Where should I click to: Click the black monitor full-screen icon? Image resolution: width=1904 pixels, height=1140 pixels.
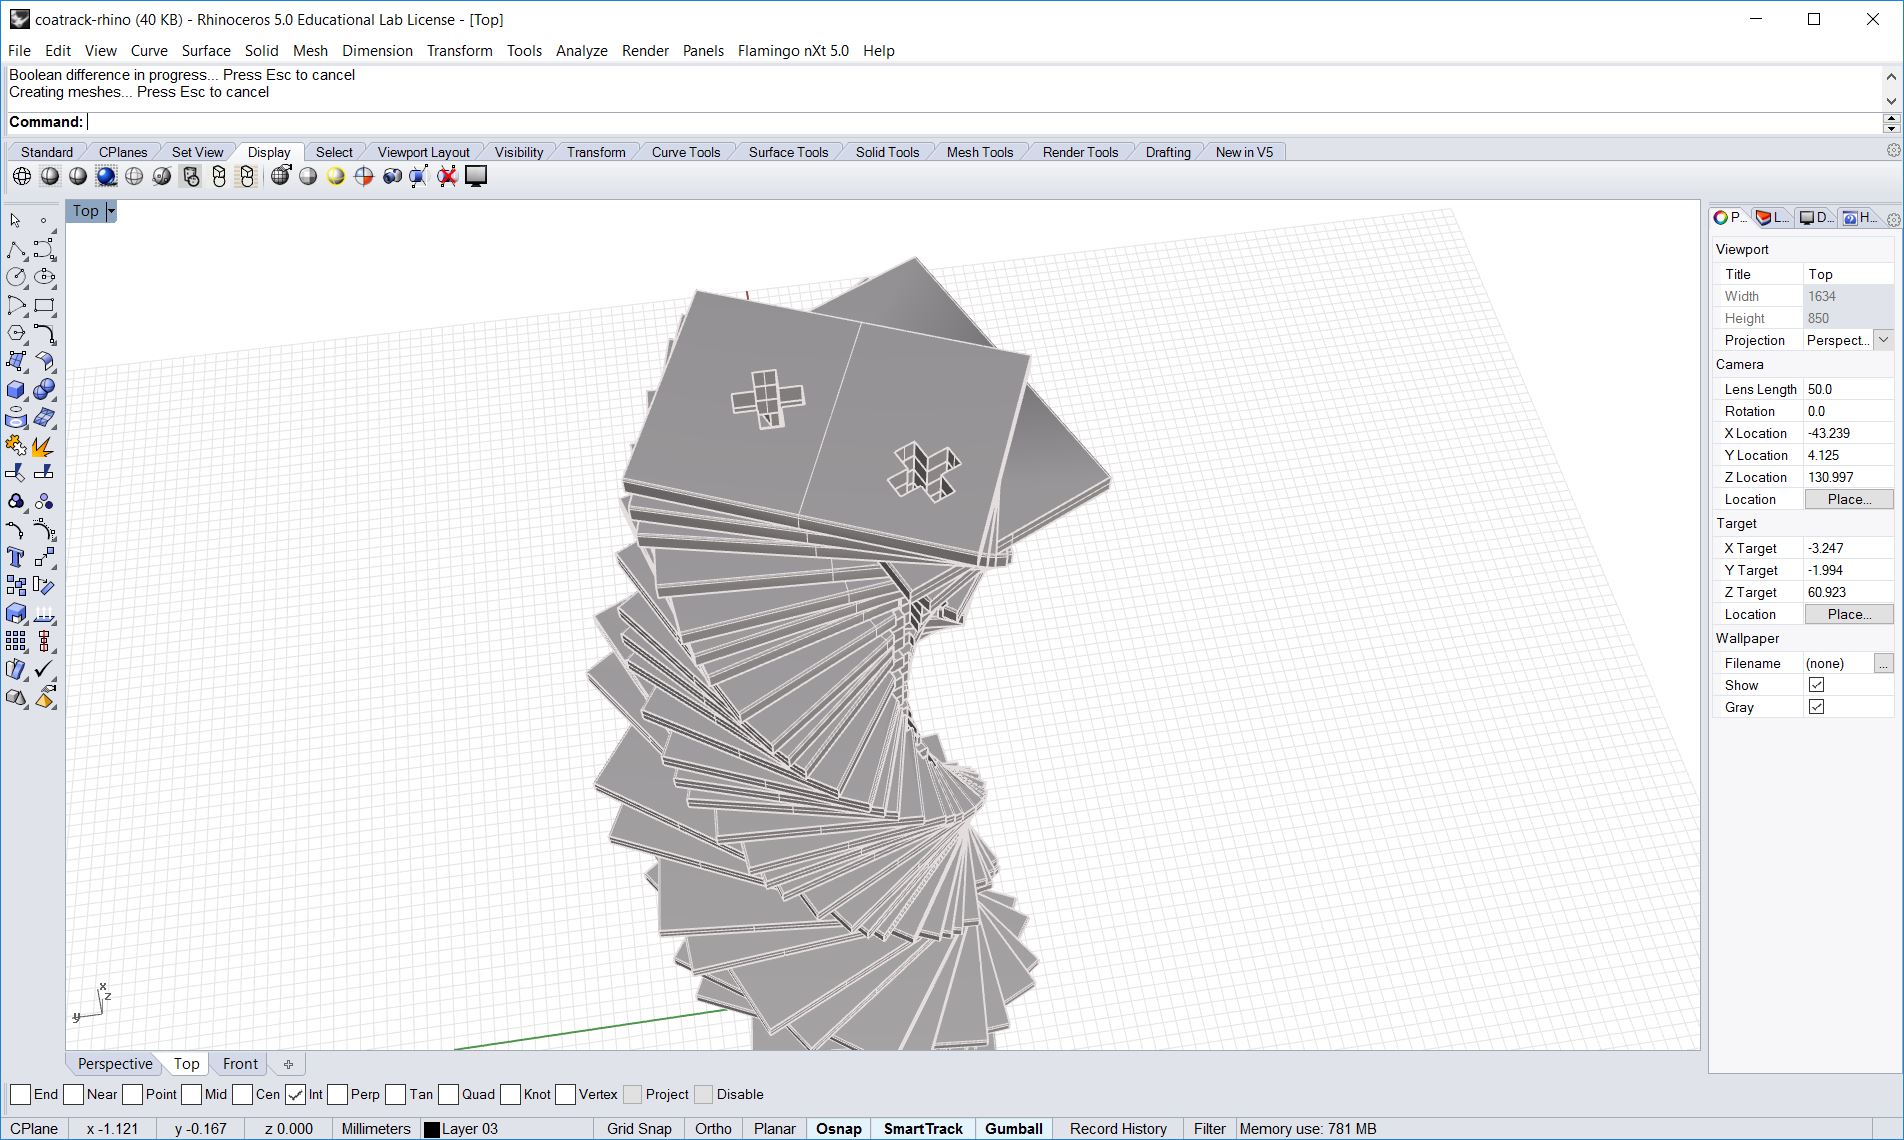(476, 177)
